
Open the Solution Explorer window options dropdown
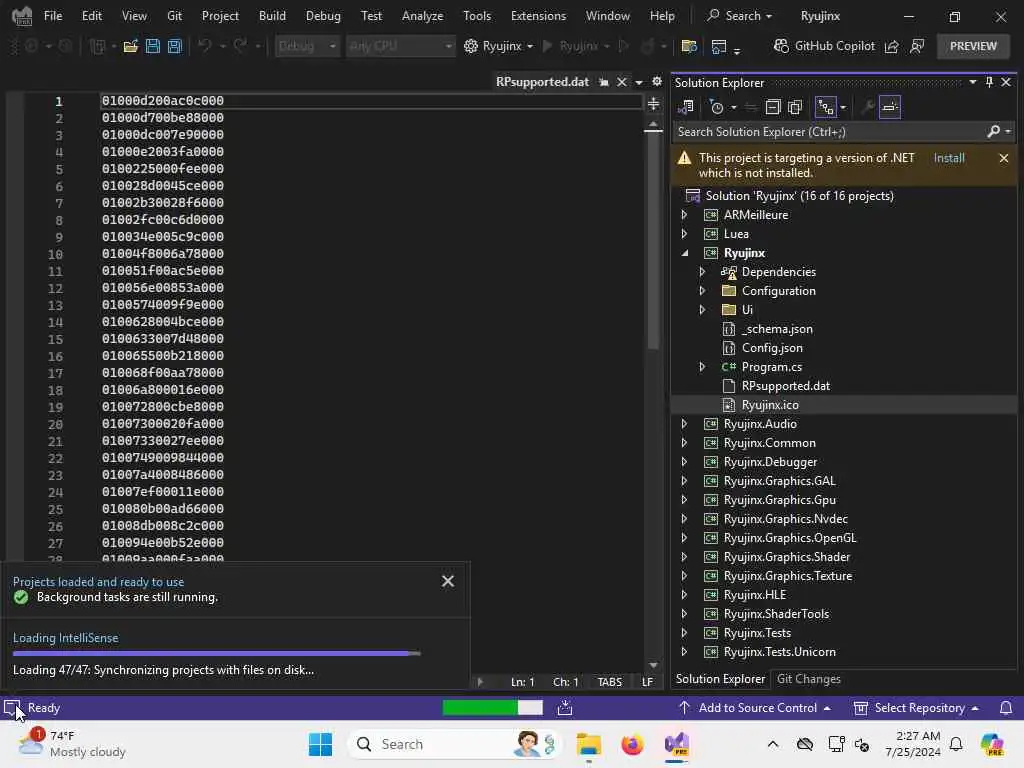point(973,82)
